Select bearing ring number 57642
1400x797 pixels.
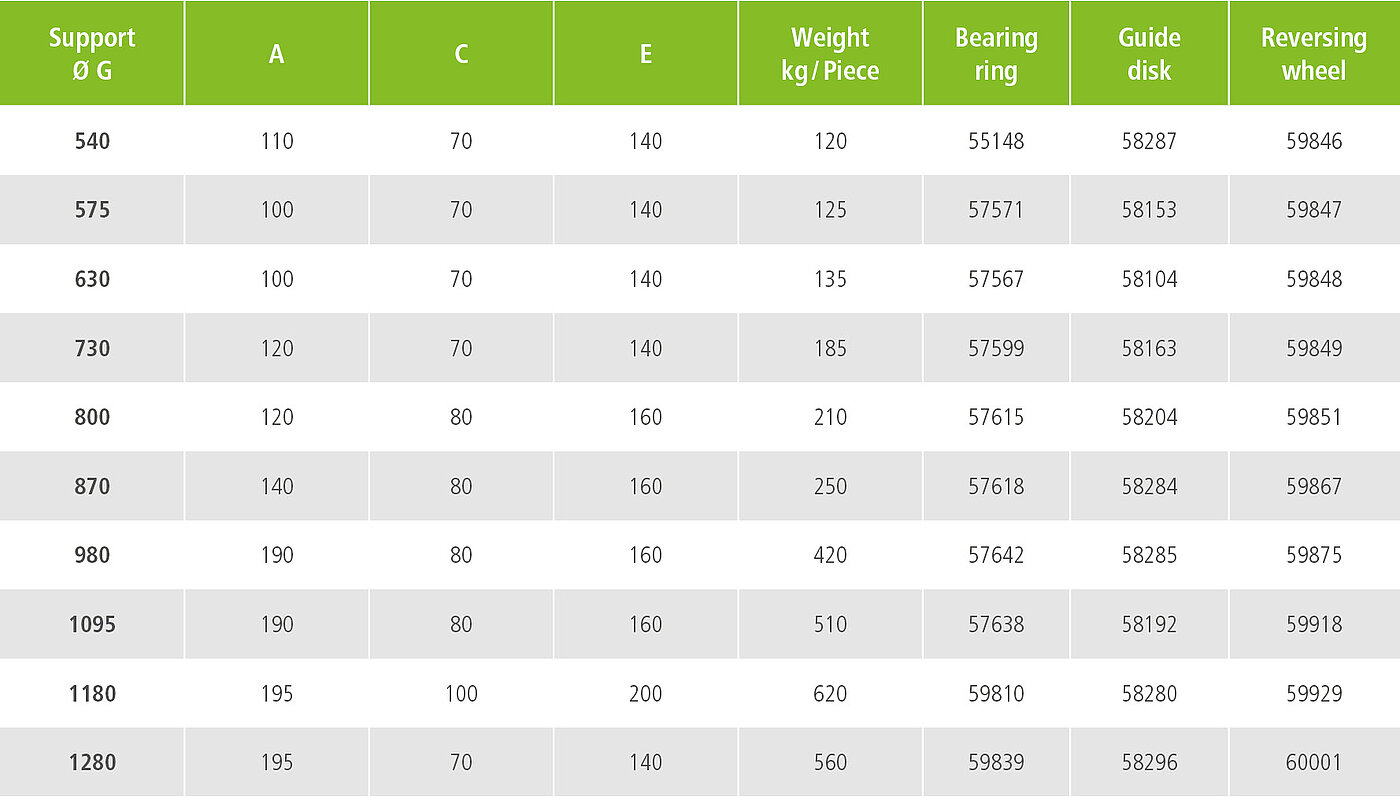(996, 555)
